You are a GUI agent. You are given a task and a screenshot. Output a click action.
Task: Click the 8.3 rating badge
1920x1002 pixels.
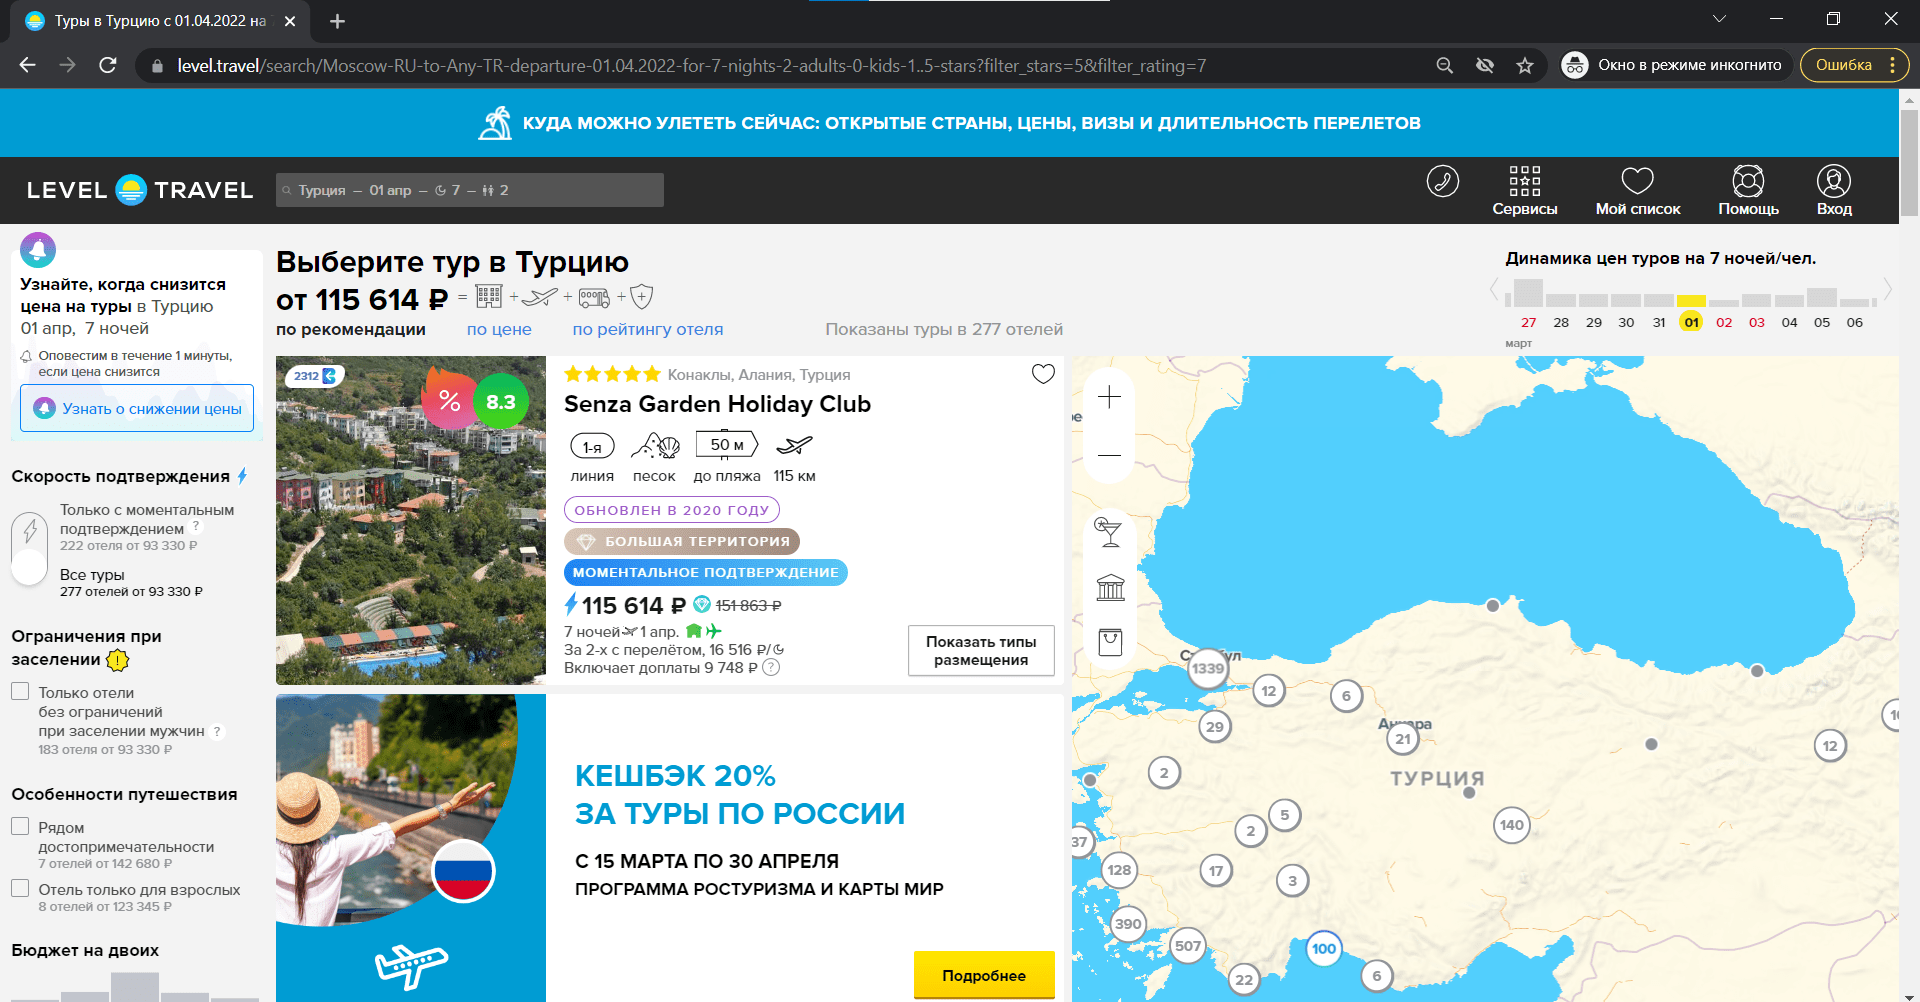coord(501,401)
